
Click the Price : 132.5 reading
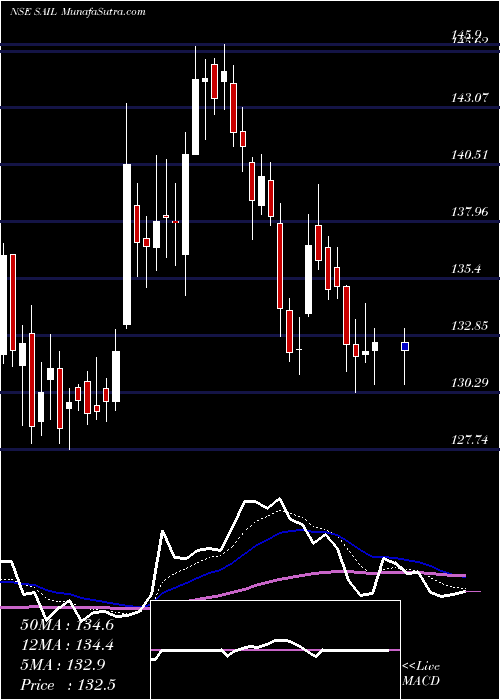(67, 685)
